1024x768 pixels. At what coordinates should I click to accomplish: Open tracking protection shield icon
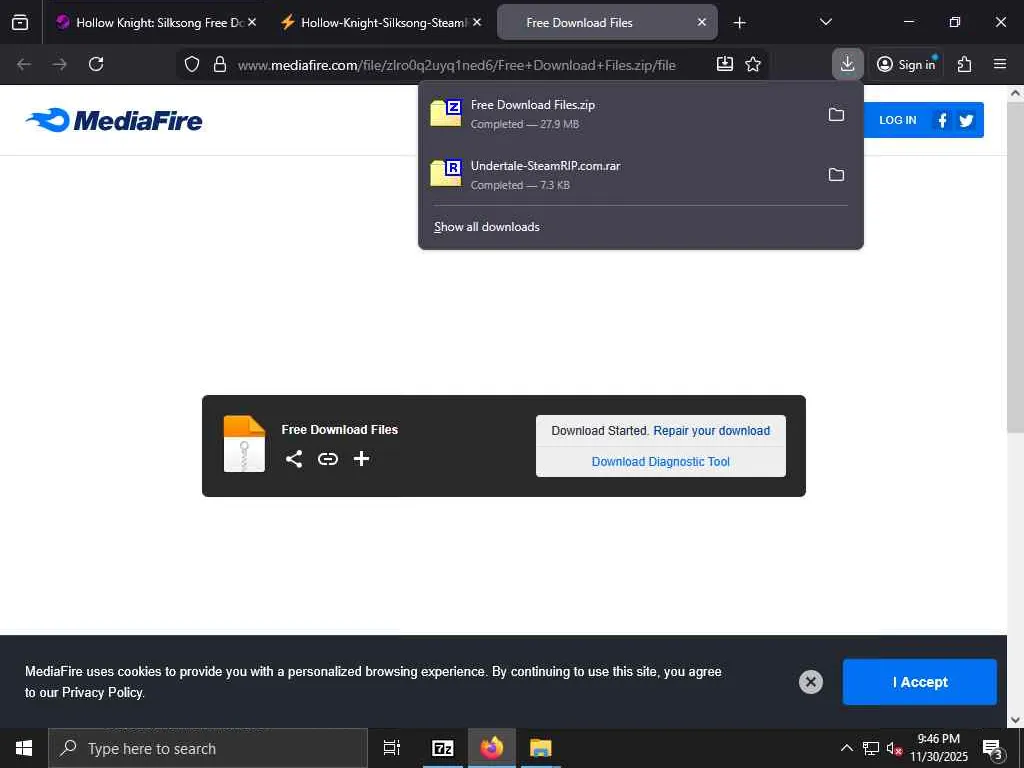[x=191, y=64]
